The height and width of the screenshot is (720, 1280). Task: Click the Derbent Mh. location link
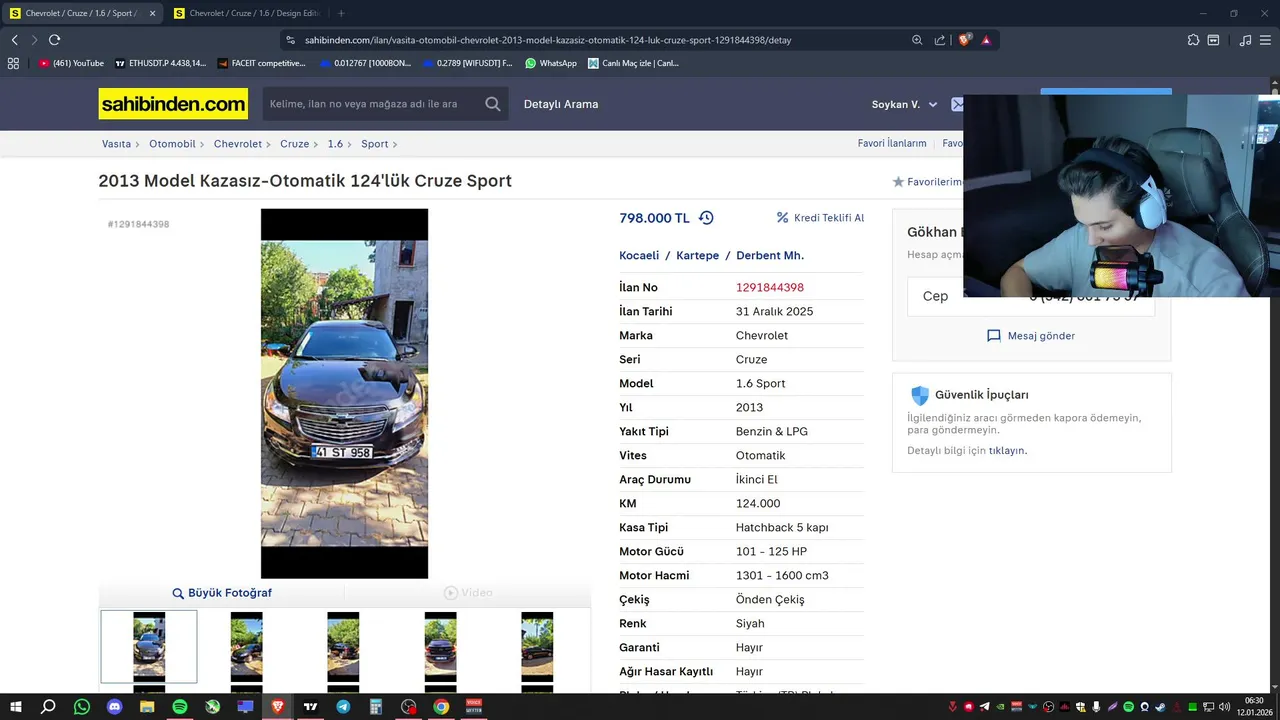tap(770, 256)
